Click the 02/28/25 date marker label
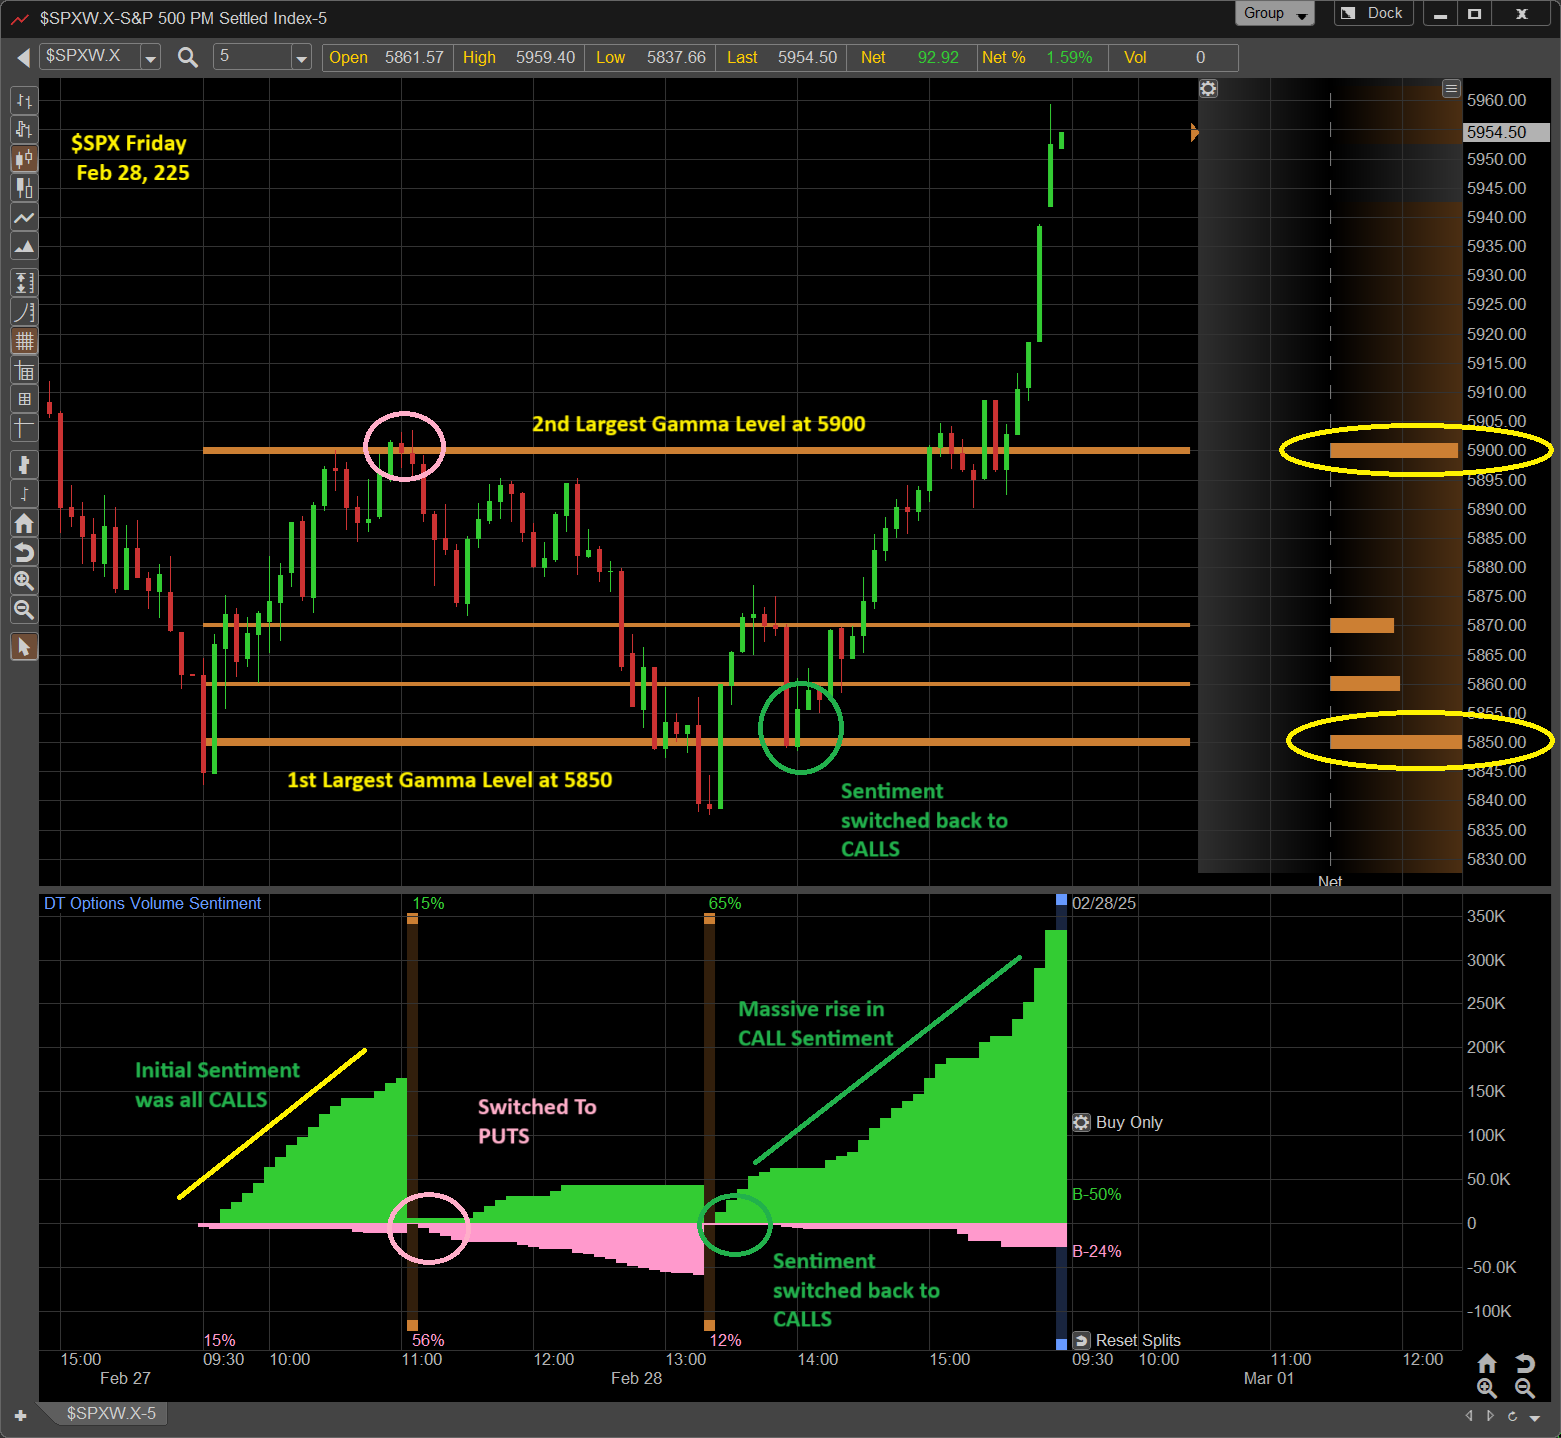The image size is (1561, 1438). (x=1104, y=904)
